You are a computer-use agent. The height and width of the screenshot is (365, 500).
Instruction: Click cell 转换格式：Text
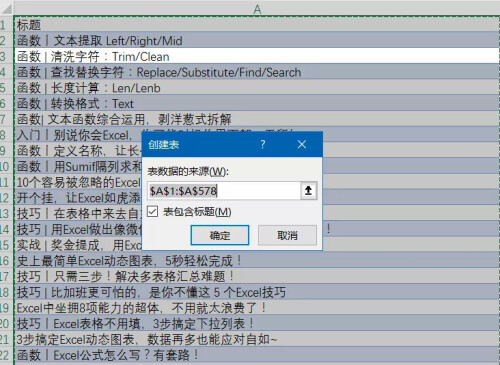point(257,103)
